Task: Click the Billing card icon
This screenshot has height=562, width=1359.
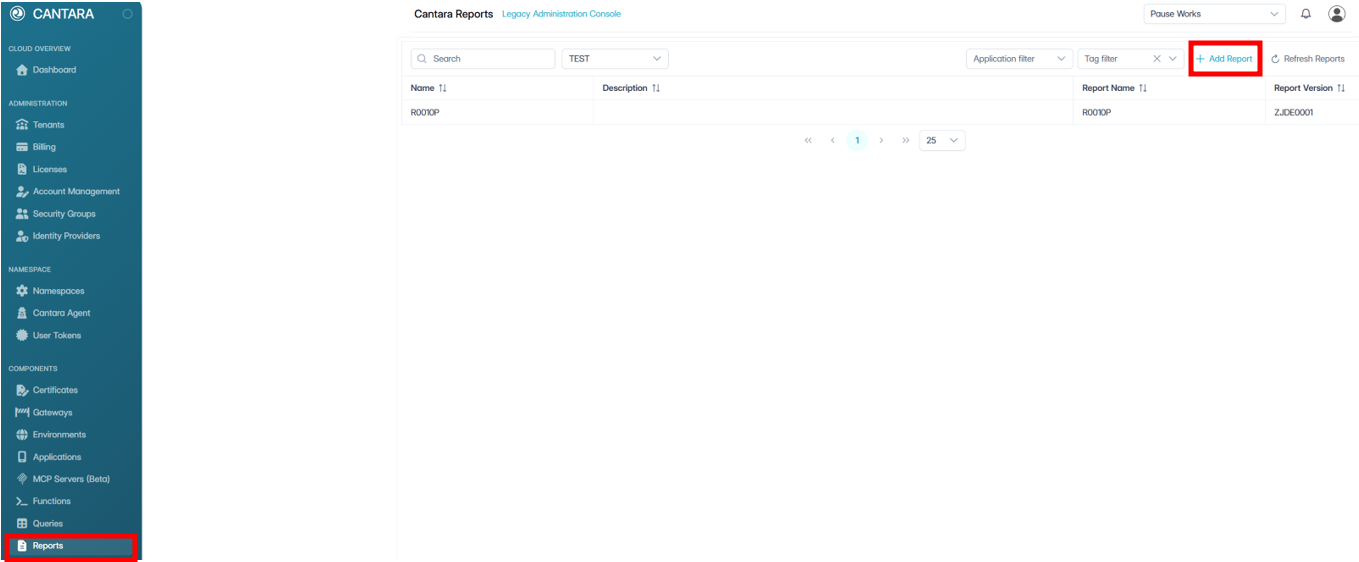Action: point(22,147)
